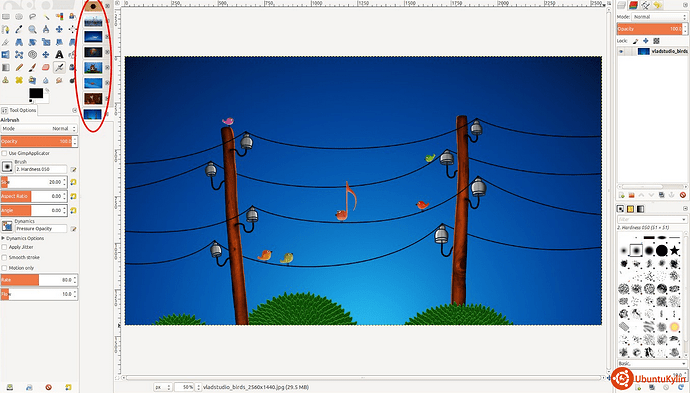Edit the brush next to Hardness 050
The width and height of the screenshot is (690, 393).
pyautogui.click(x=73, y=169)
